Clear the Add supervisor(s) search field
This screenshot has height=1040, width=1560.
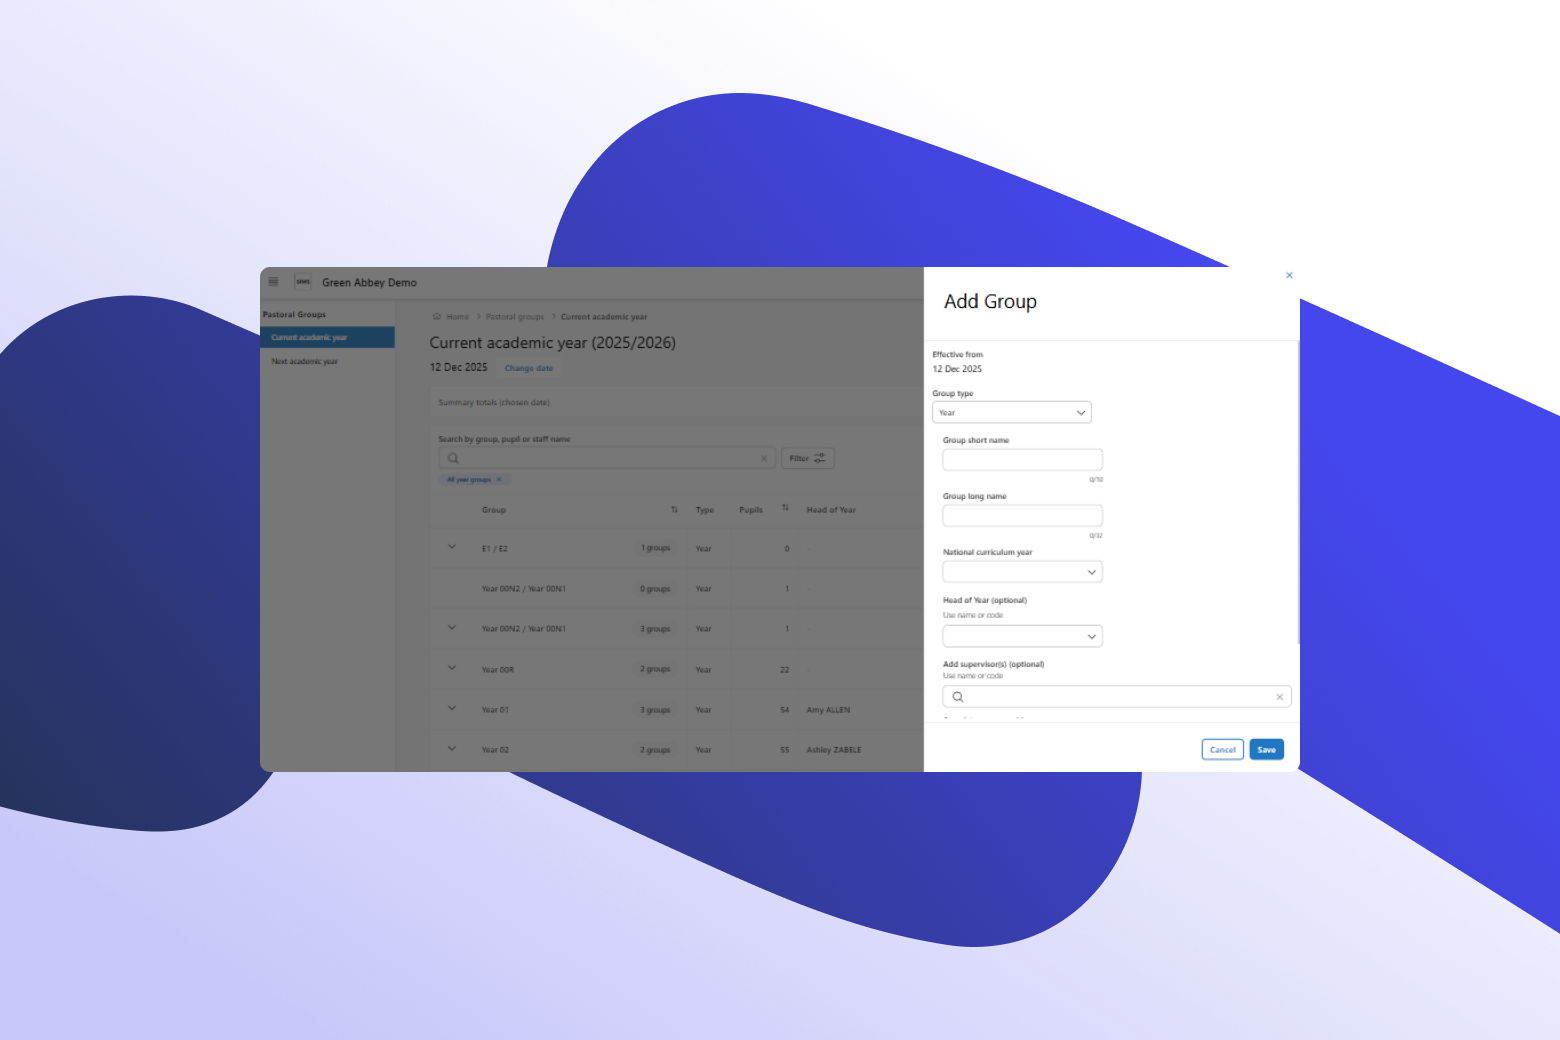[1279, 697]
